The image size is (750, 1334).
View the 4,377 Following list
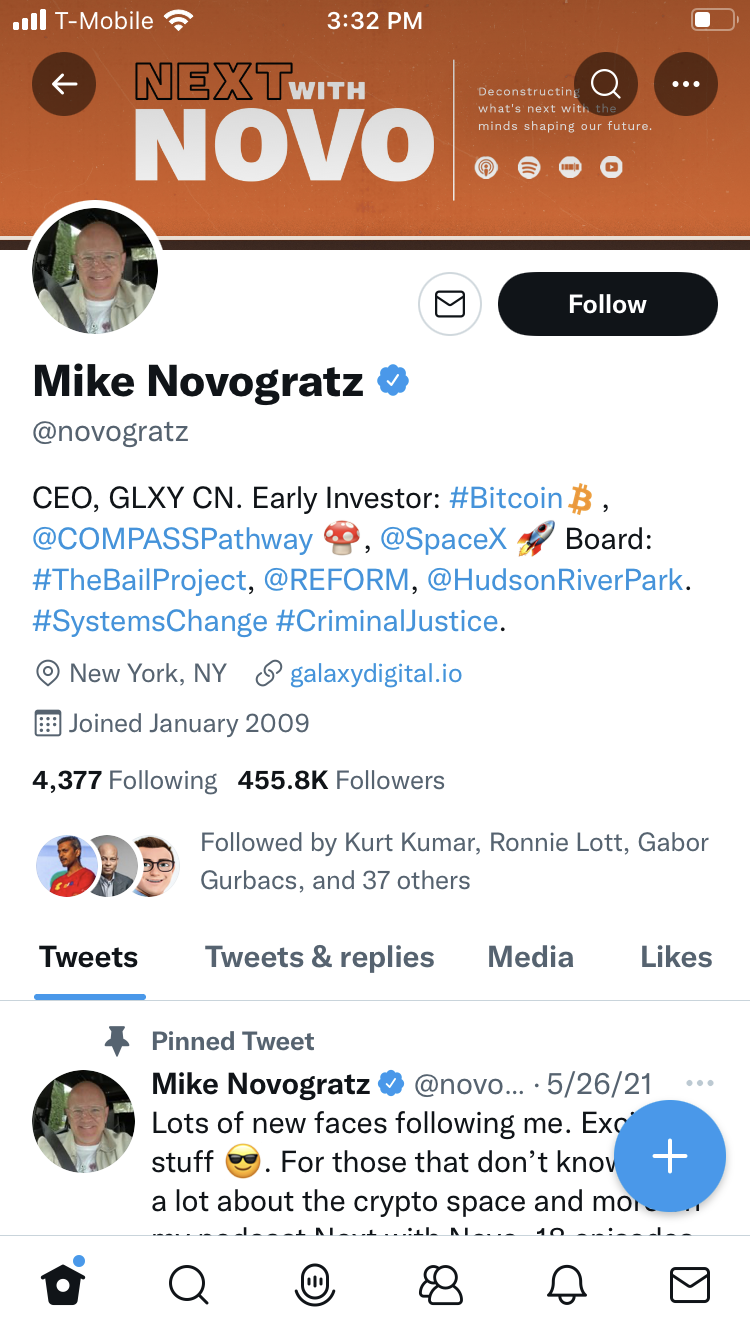tap(125, 781)
